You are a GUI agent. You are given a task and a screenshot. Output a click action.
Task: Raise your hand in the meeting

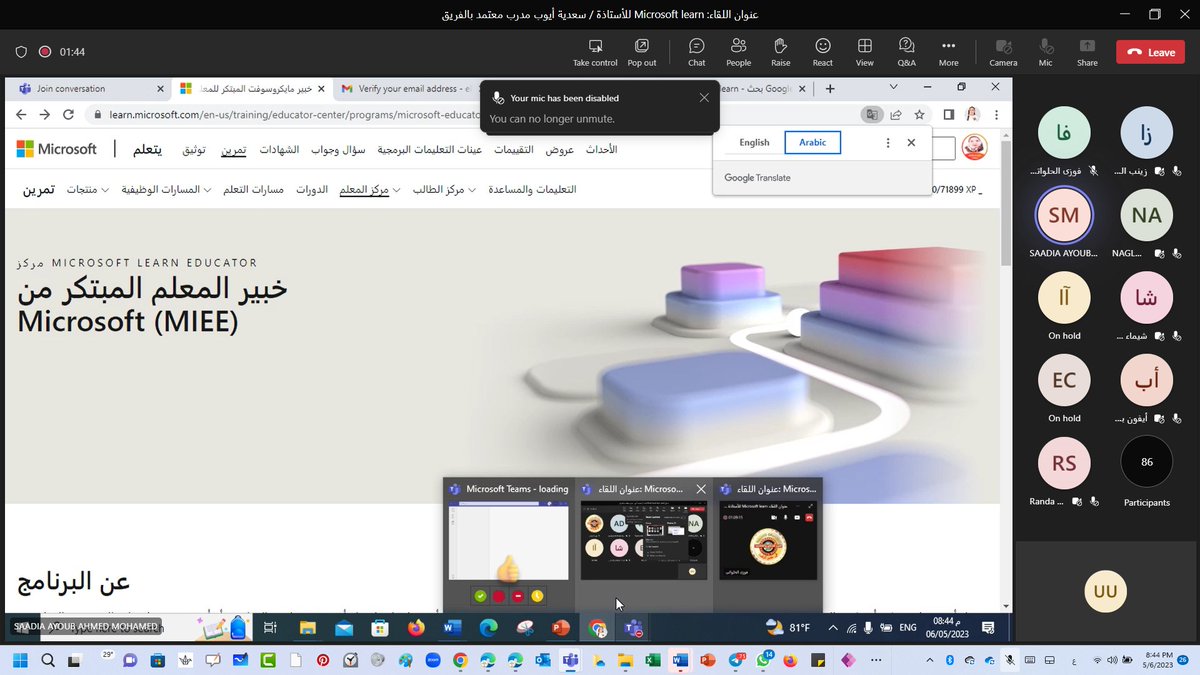(x=780, y=52)
